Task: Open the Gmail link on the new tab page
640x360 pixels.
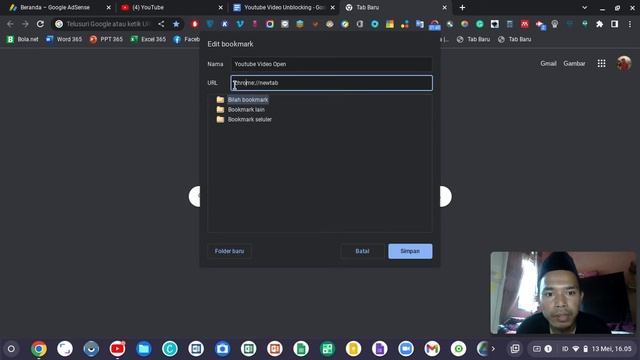Action: pos(548,63)
